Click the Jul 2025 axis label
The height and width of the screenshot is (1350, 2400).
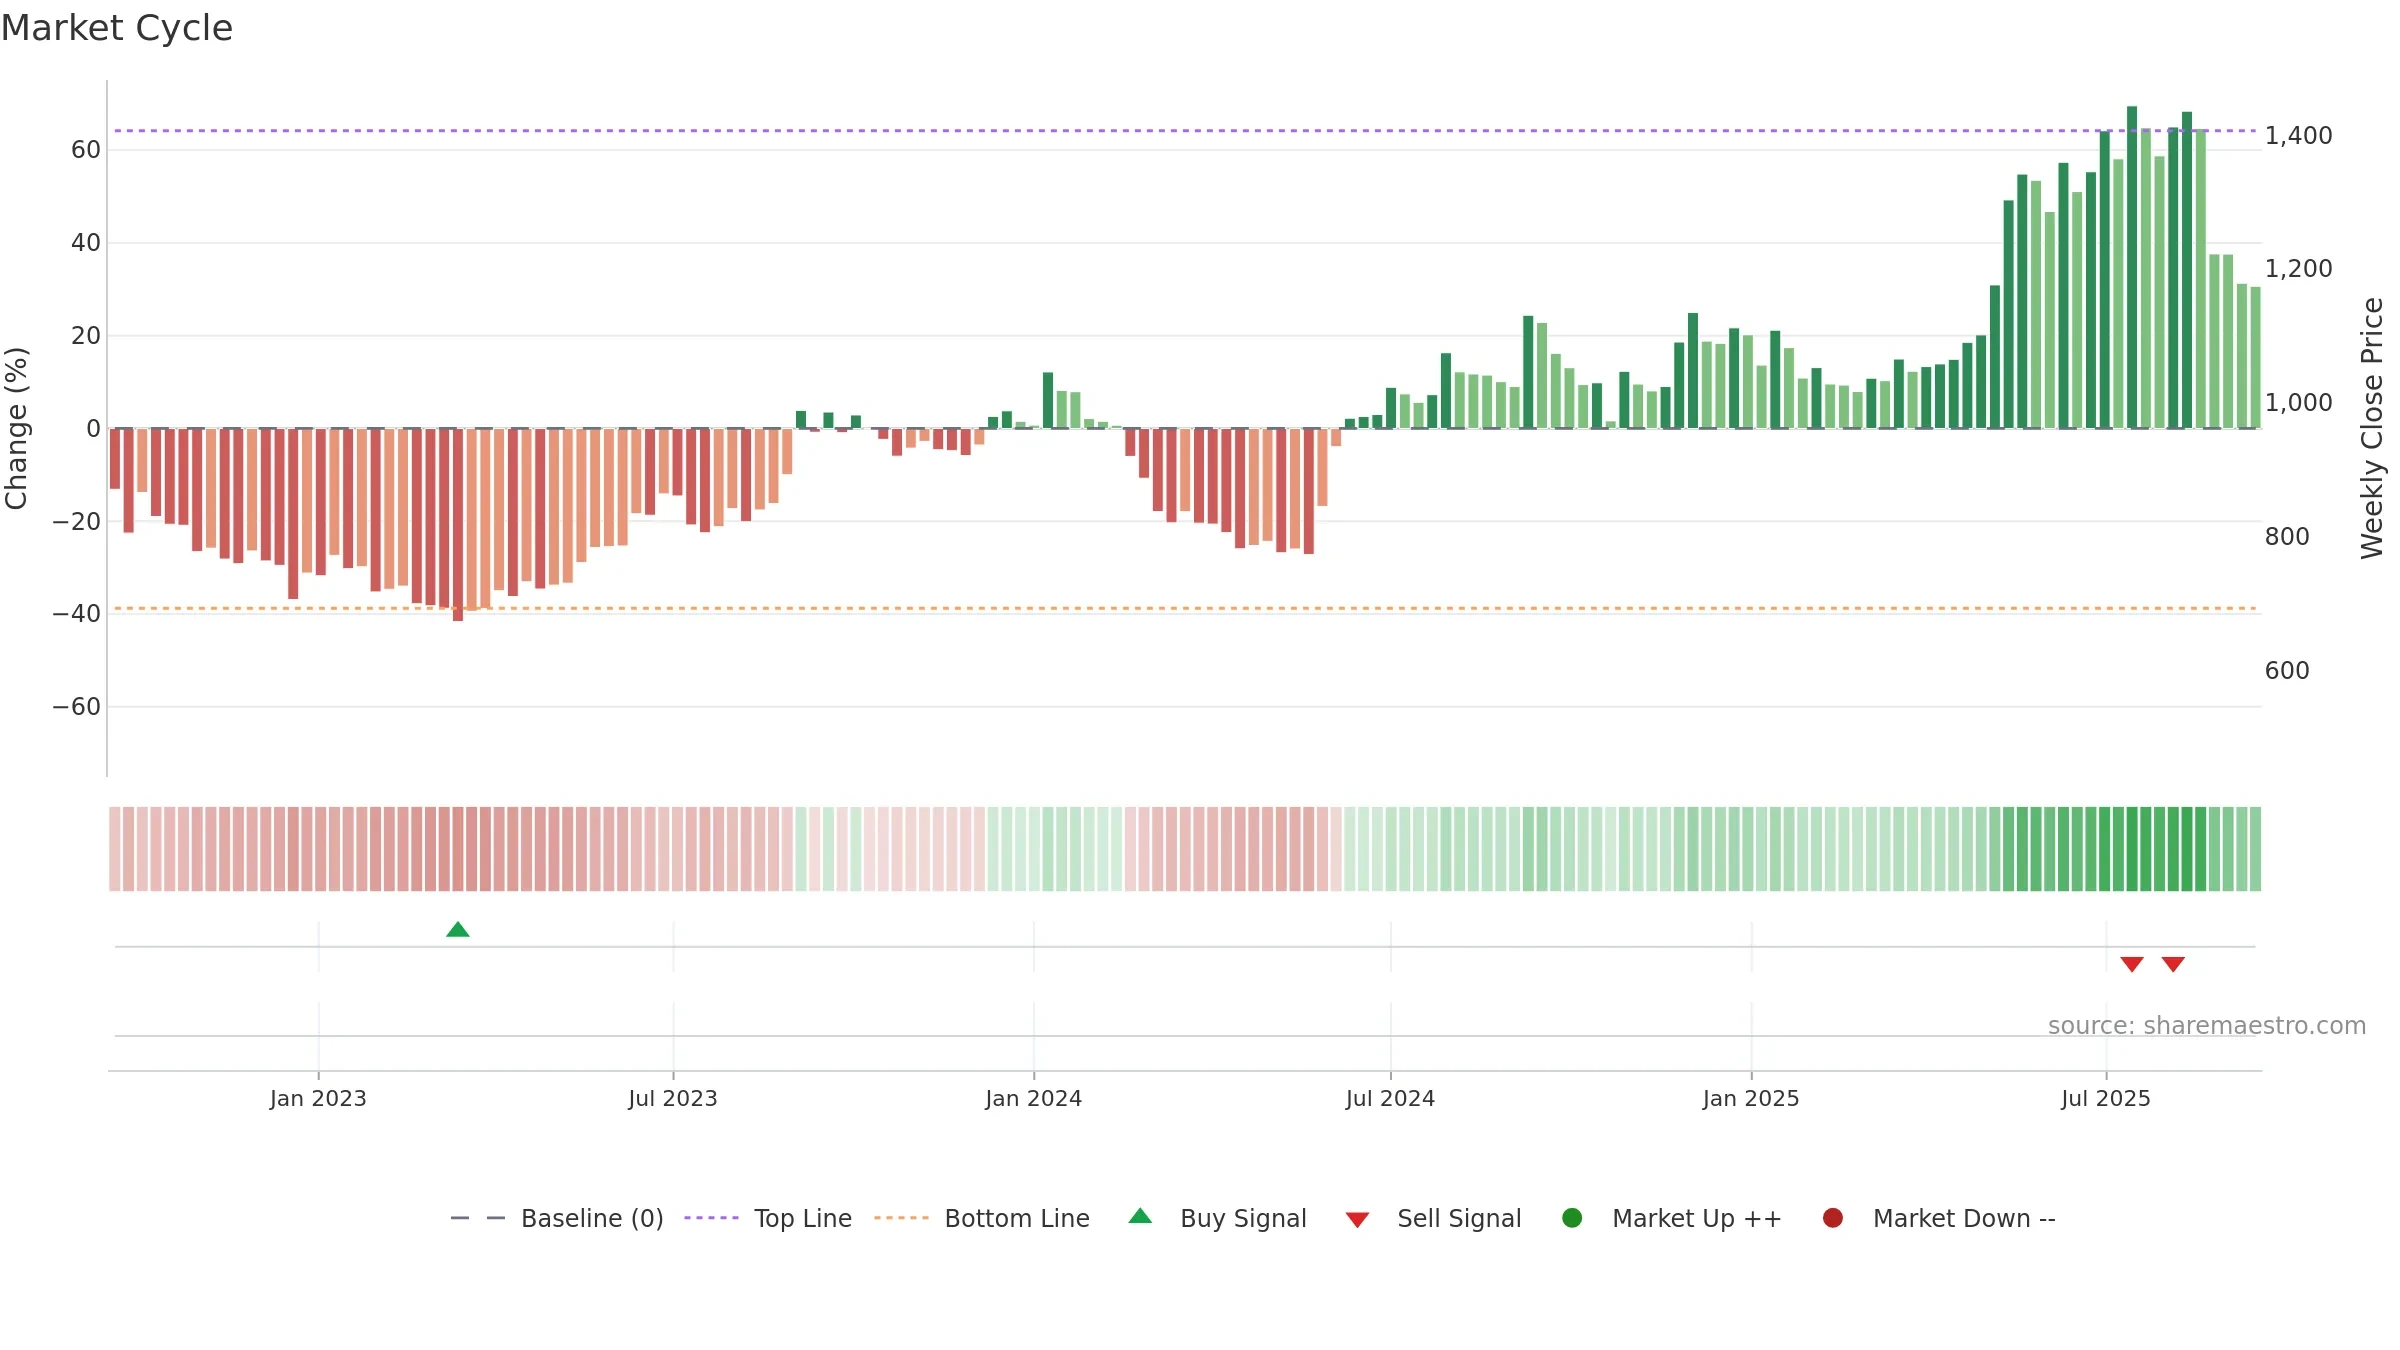click(x=2106, y=1099)
